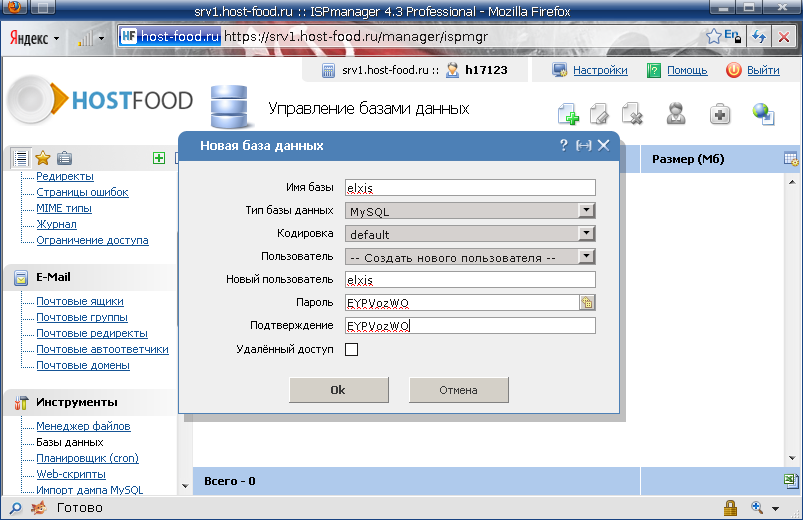This screenshot has width=803, height=520.
Task: Click the HostFood logo
Action: [100, 100]
